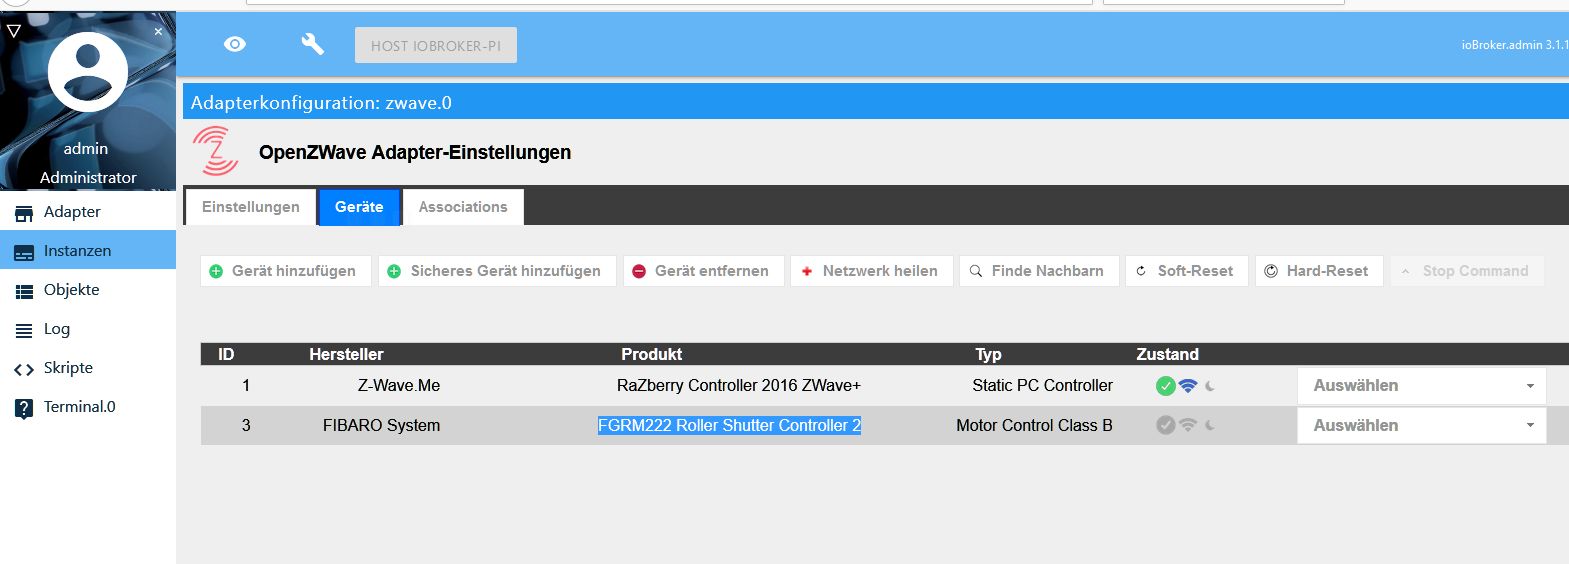Click the Hersteller column header
1569x564 pixels.
346,354
